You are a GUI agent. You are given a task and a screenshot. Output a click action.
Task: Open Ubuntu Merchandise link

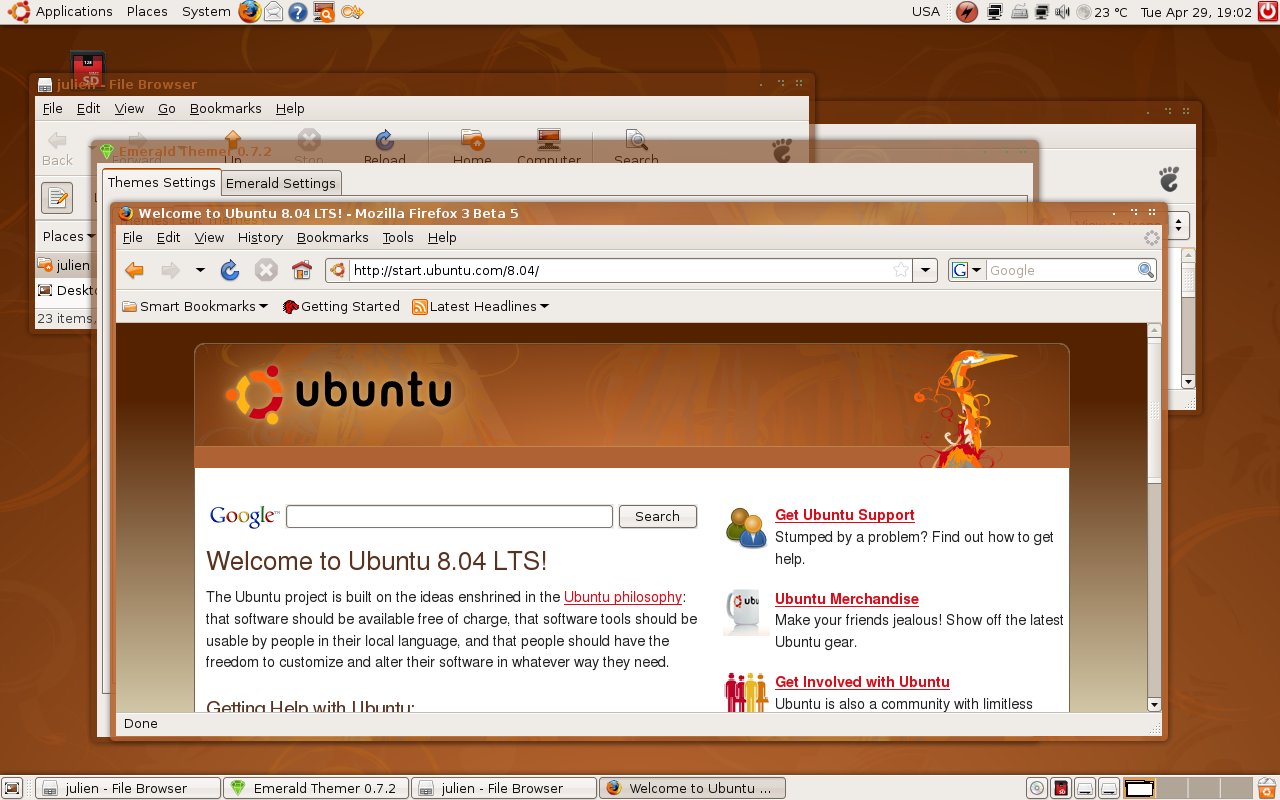pos(847,599)
